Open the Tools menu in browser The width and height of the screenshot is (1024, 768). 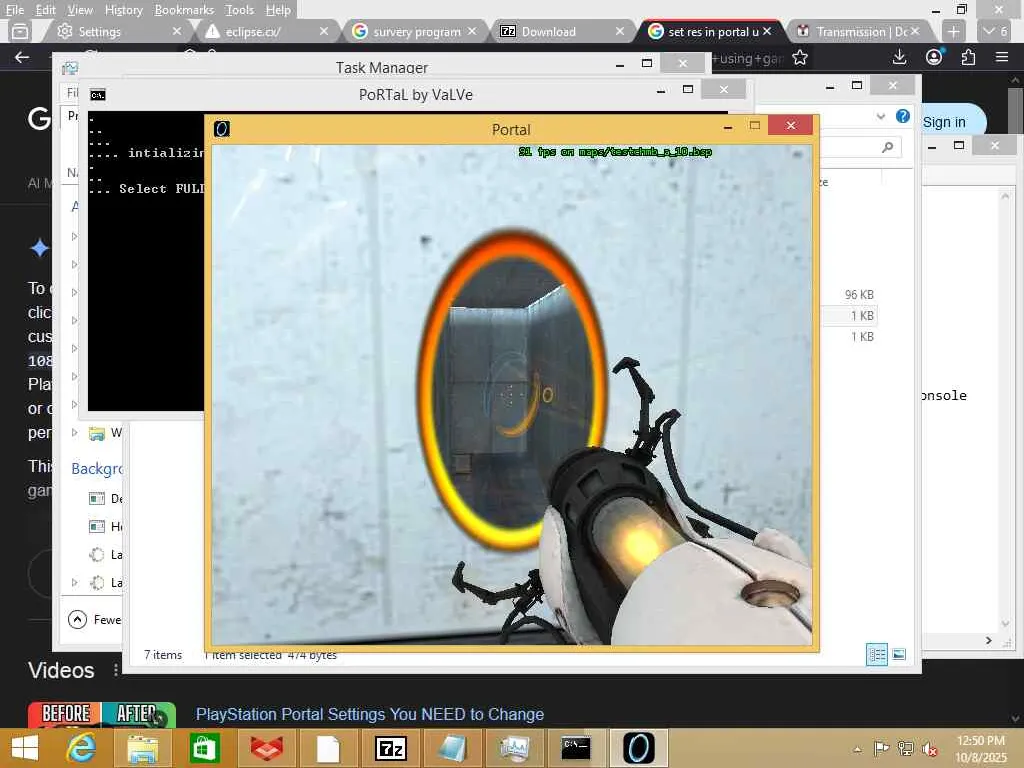pyautogui.click(x=239, y=10)
